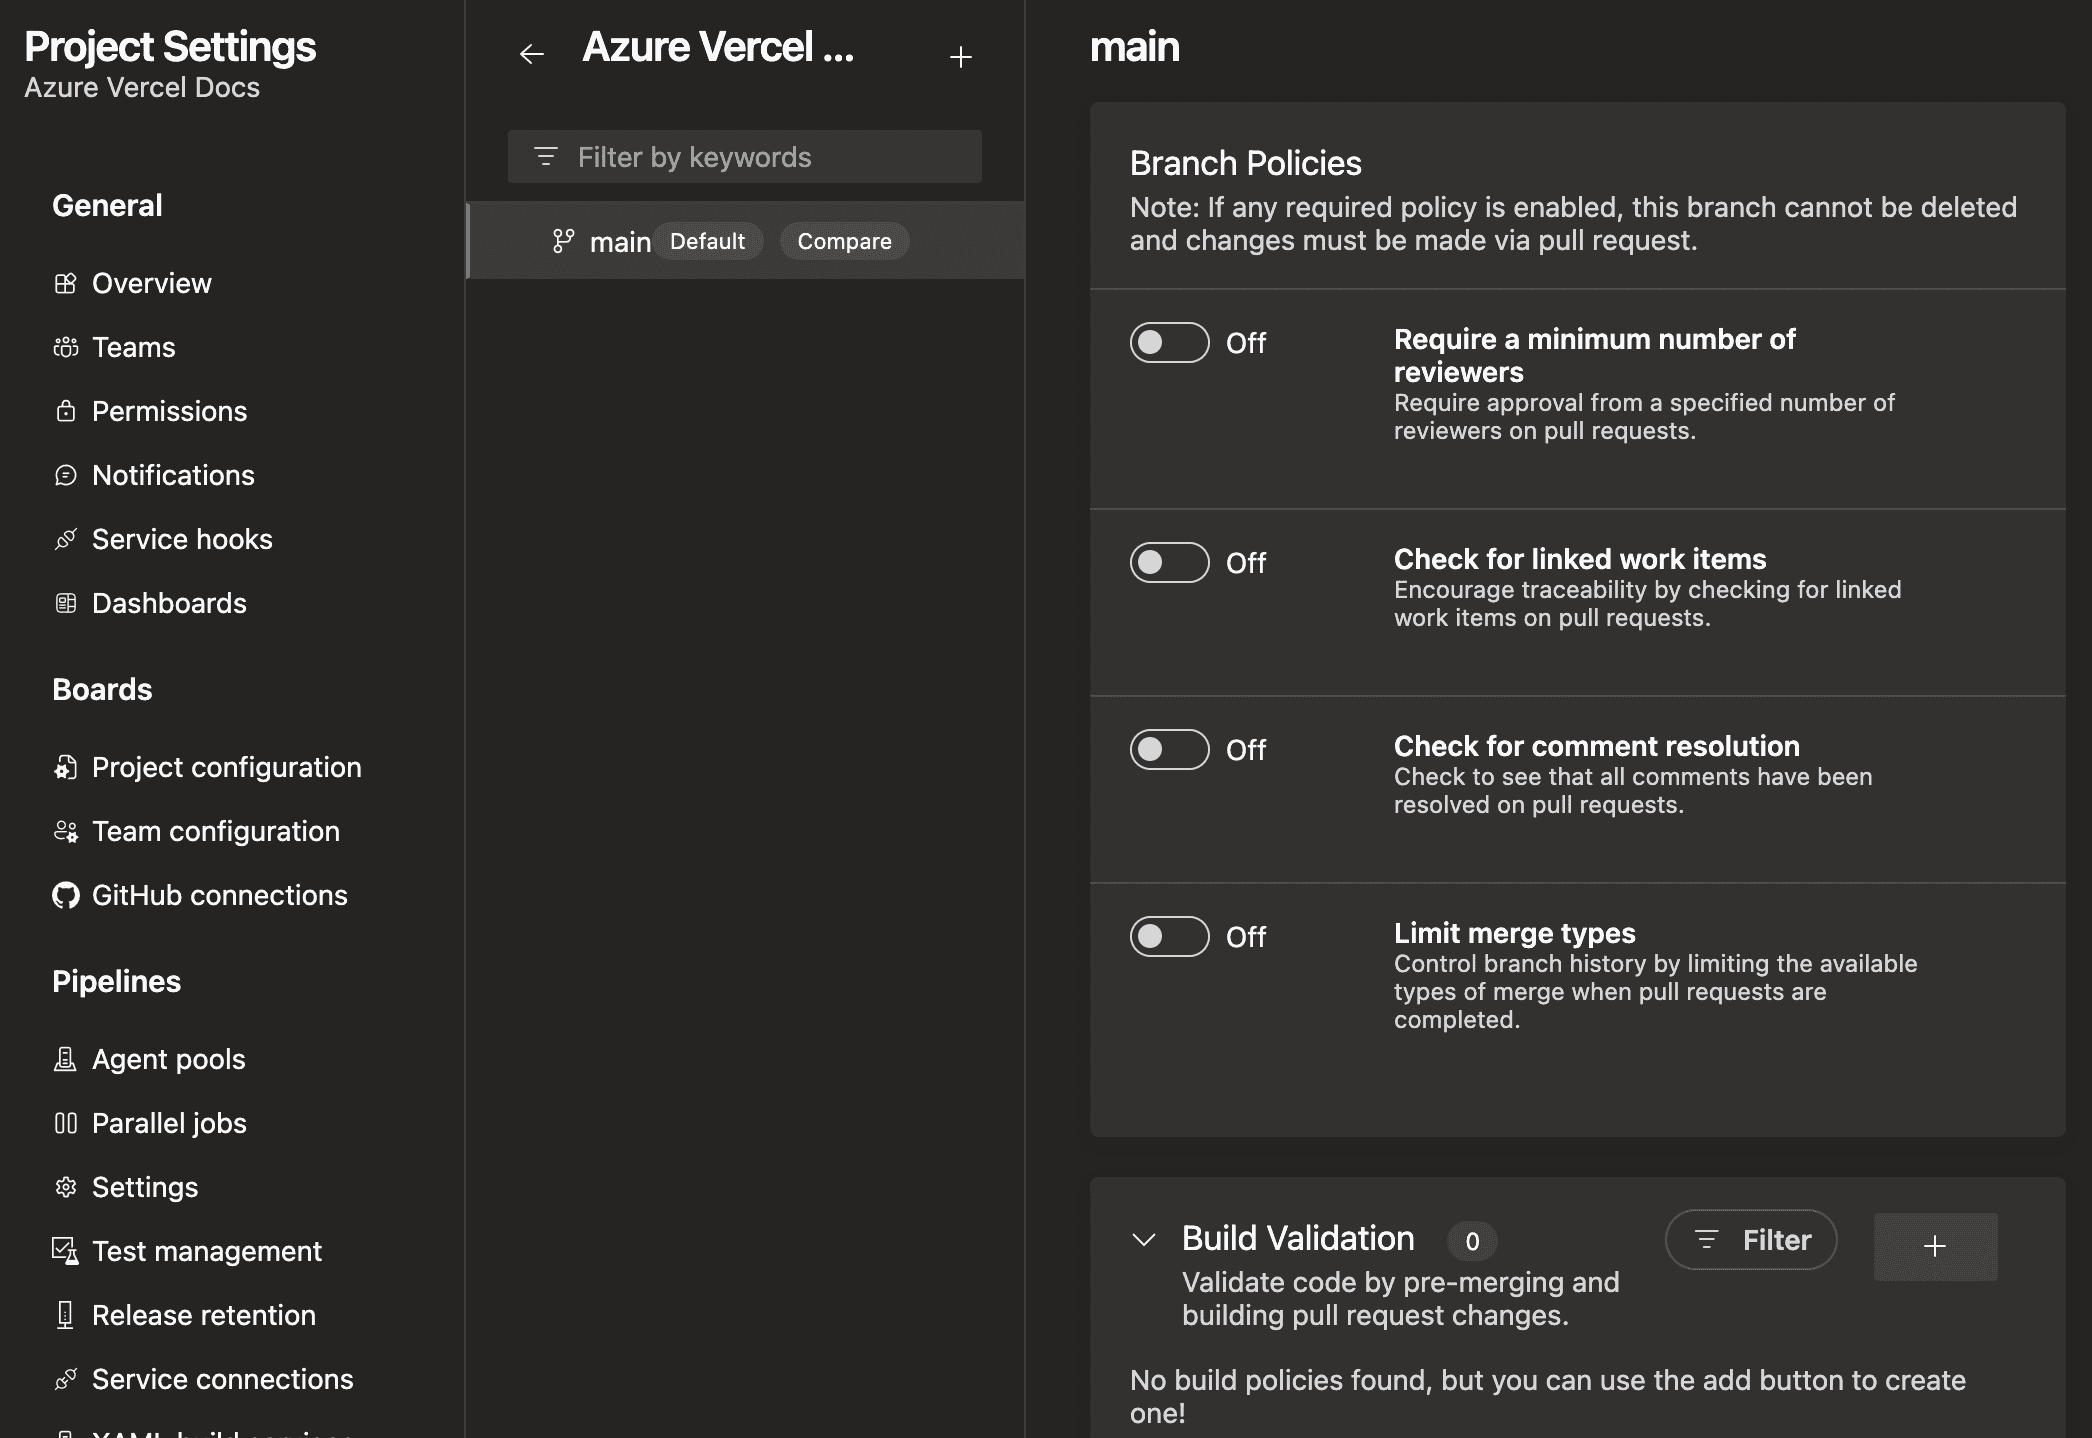Enable Limit merge types policy
This screenshot has height=1438, width=2092.
click(1169, 936)
